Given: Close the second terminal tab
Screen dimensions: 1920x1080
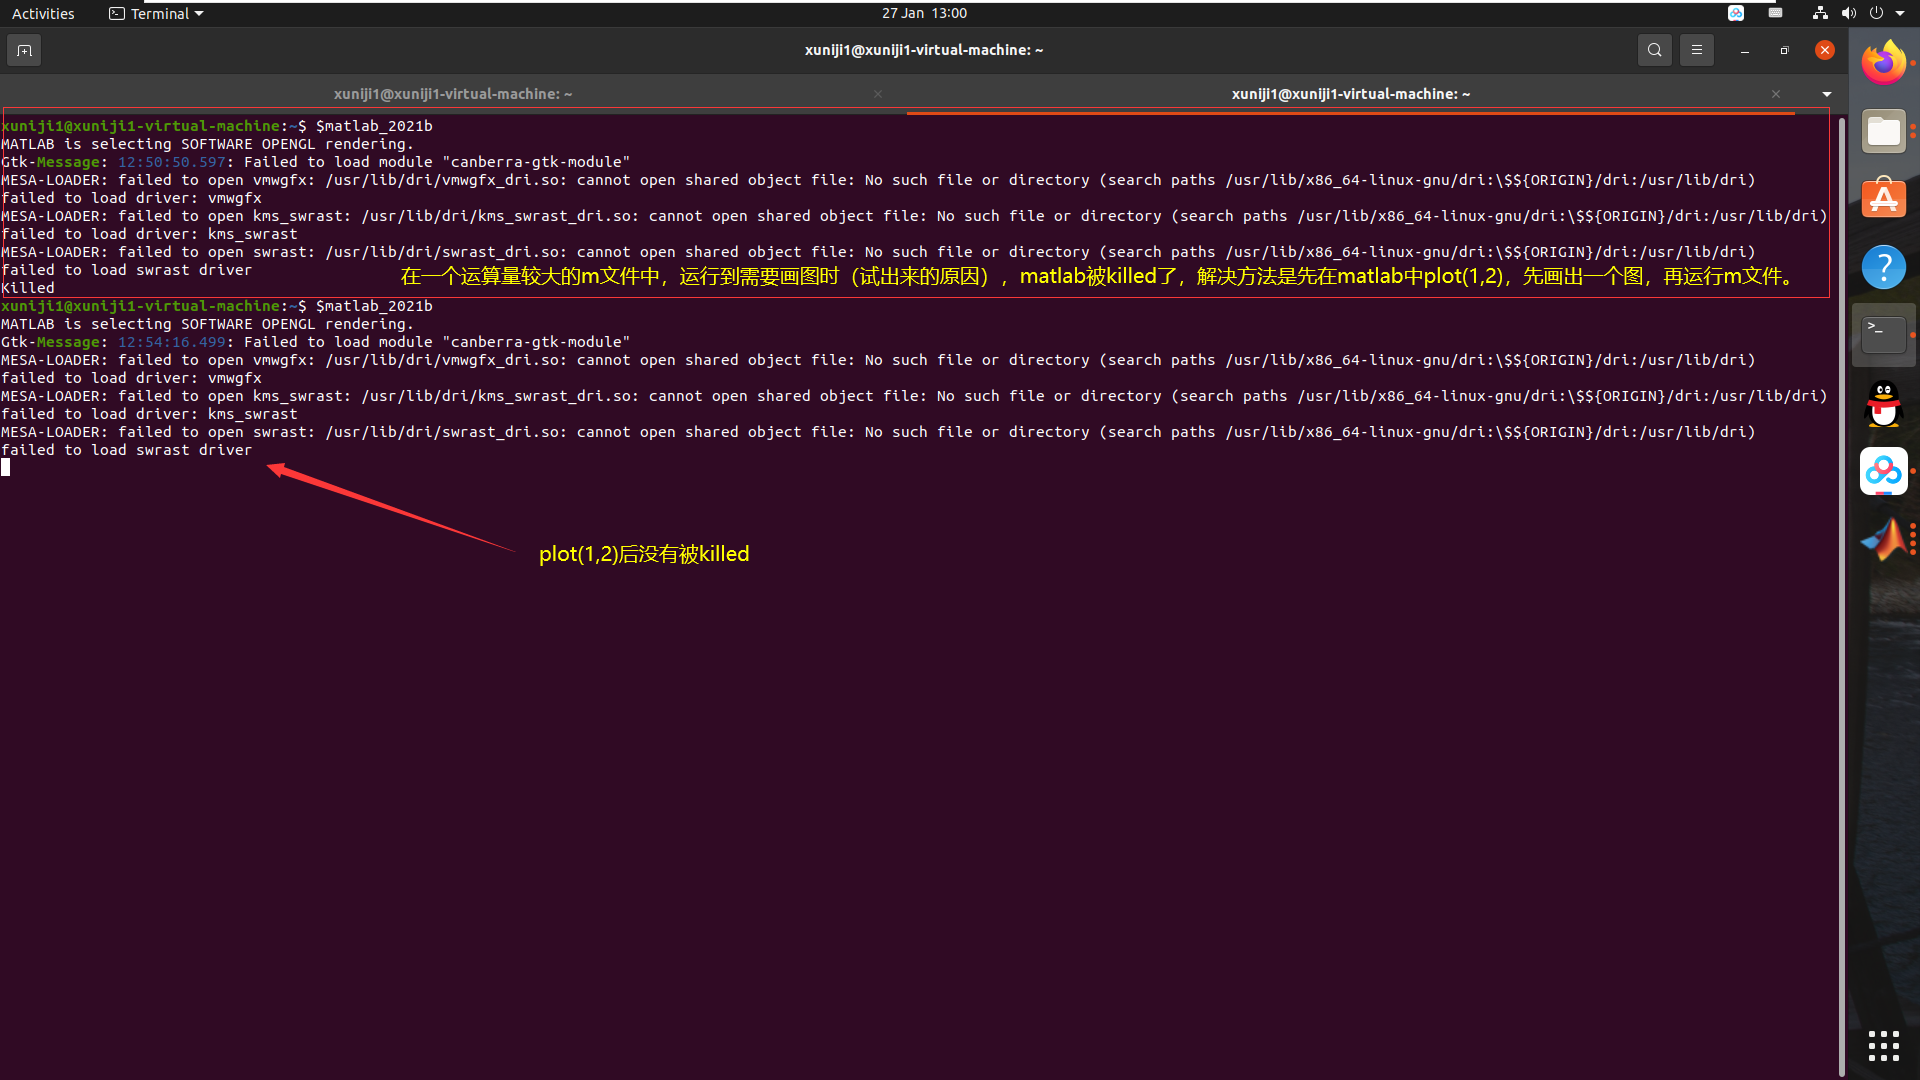Looking at the screenshot, I should click(x=1776, y=94).
